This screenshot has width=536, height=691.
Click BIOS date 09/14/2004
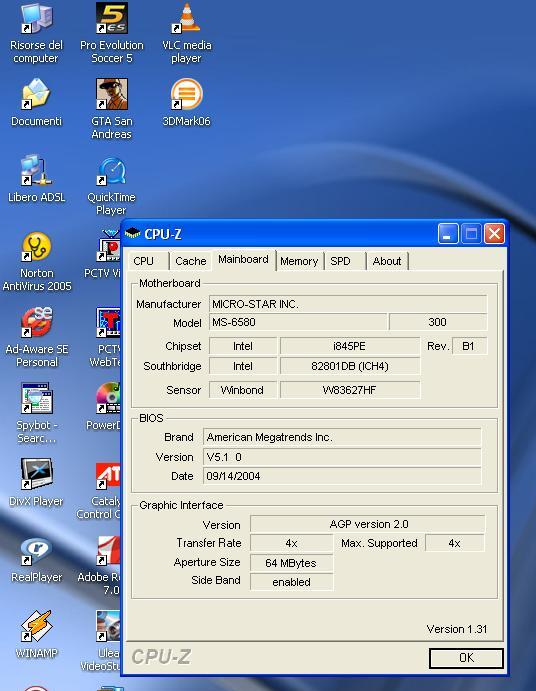coord(342,476)
